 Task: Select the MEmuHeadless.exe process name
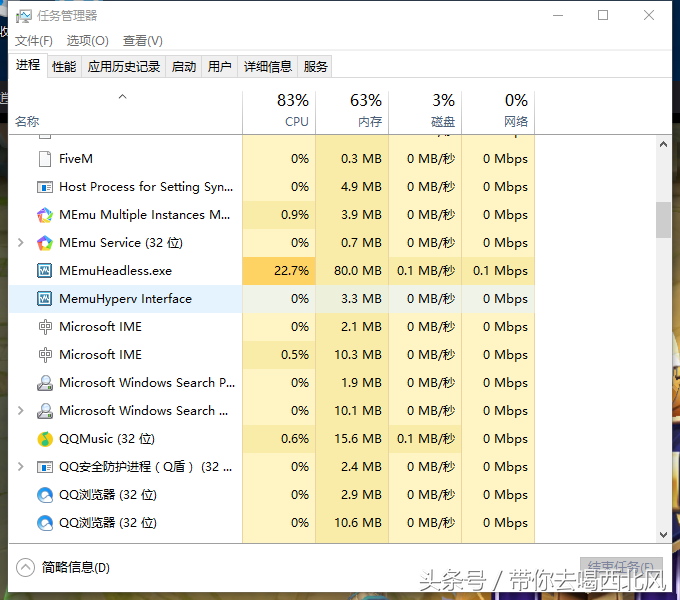115,271
